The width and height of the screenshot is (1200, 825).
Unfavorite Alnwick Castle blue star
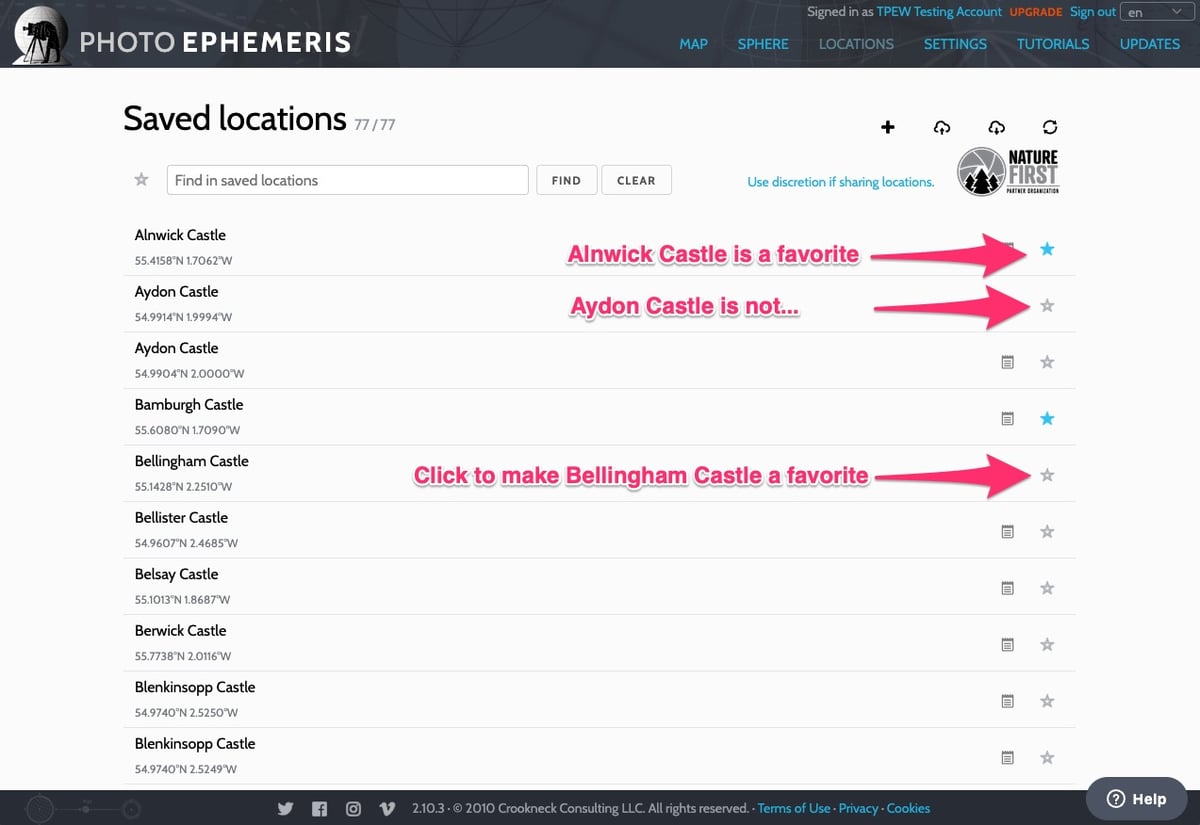click(x=1047, y=249)
